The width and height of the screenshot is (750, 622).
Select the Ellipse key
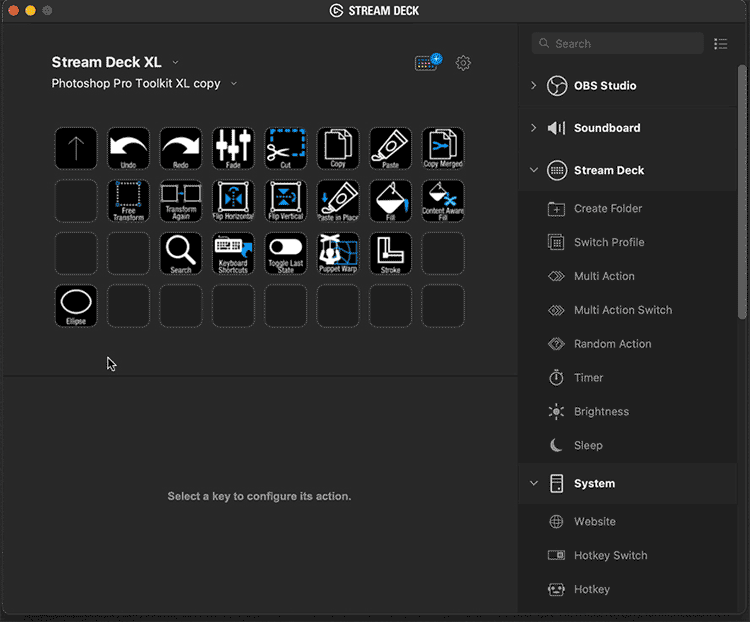point(76,306)
